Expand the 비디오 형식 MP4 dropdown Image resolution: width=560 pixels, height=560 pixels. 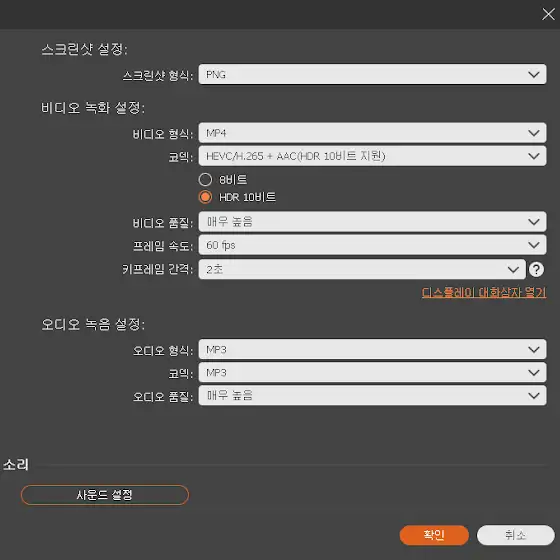(x=372, y=133)
